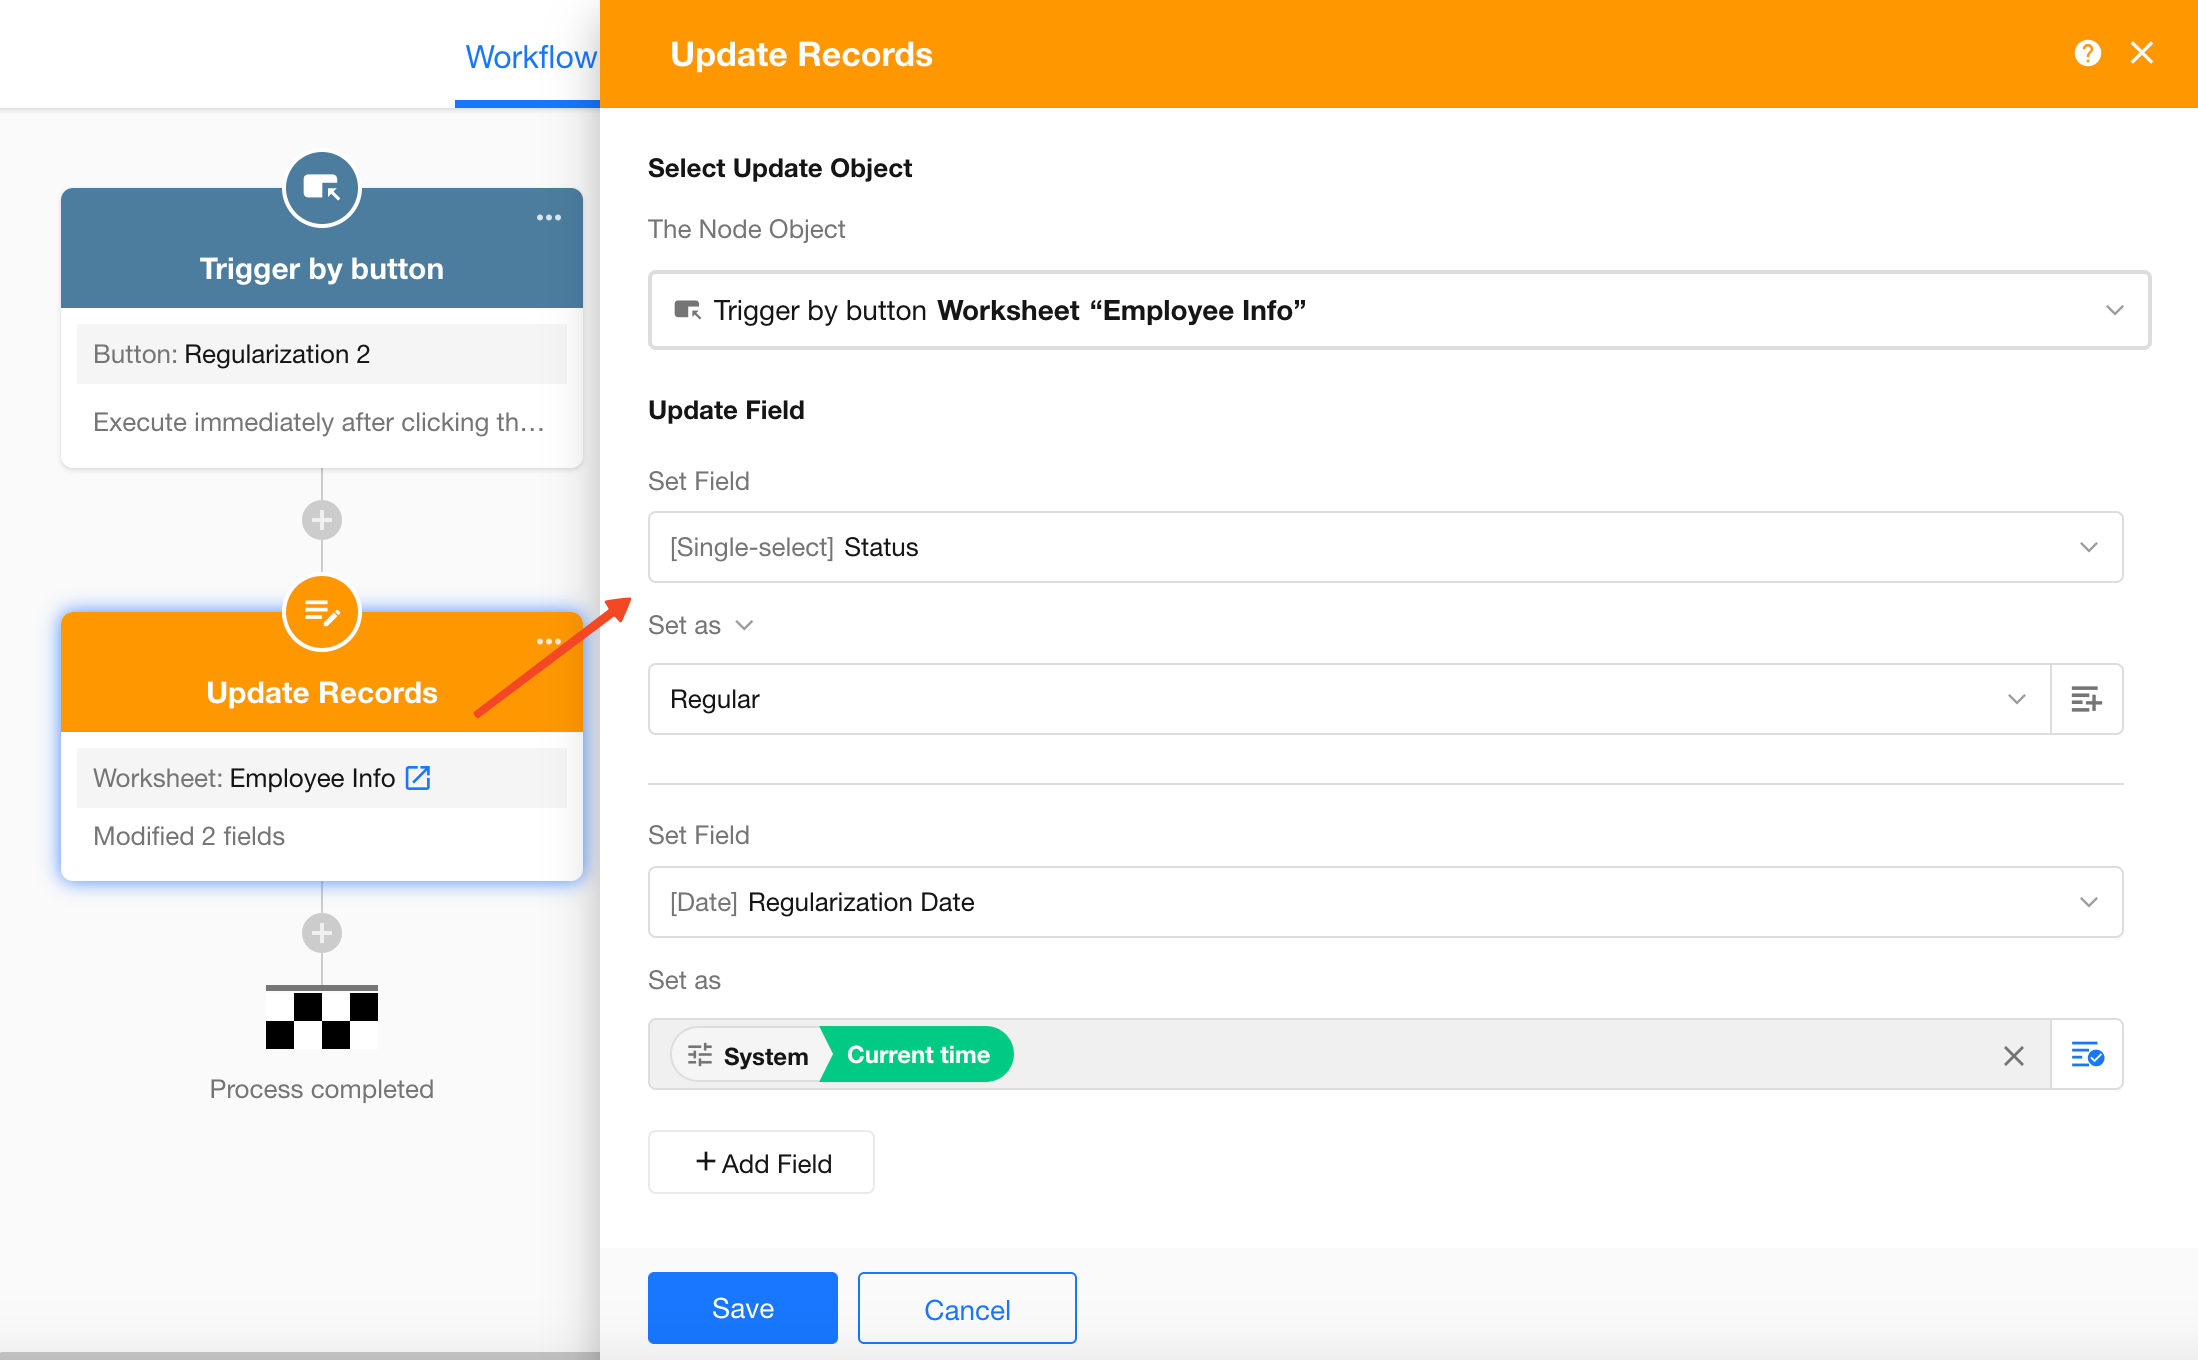Save the update records settings
This screenshot has width=2198, height=1360.
click(x=742, y=1308)
